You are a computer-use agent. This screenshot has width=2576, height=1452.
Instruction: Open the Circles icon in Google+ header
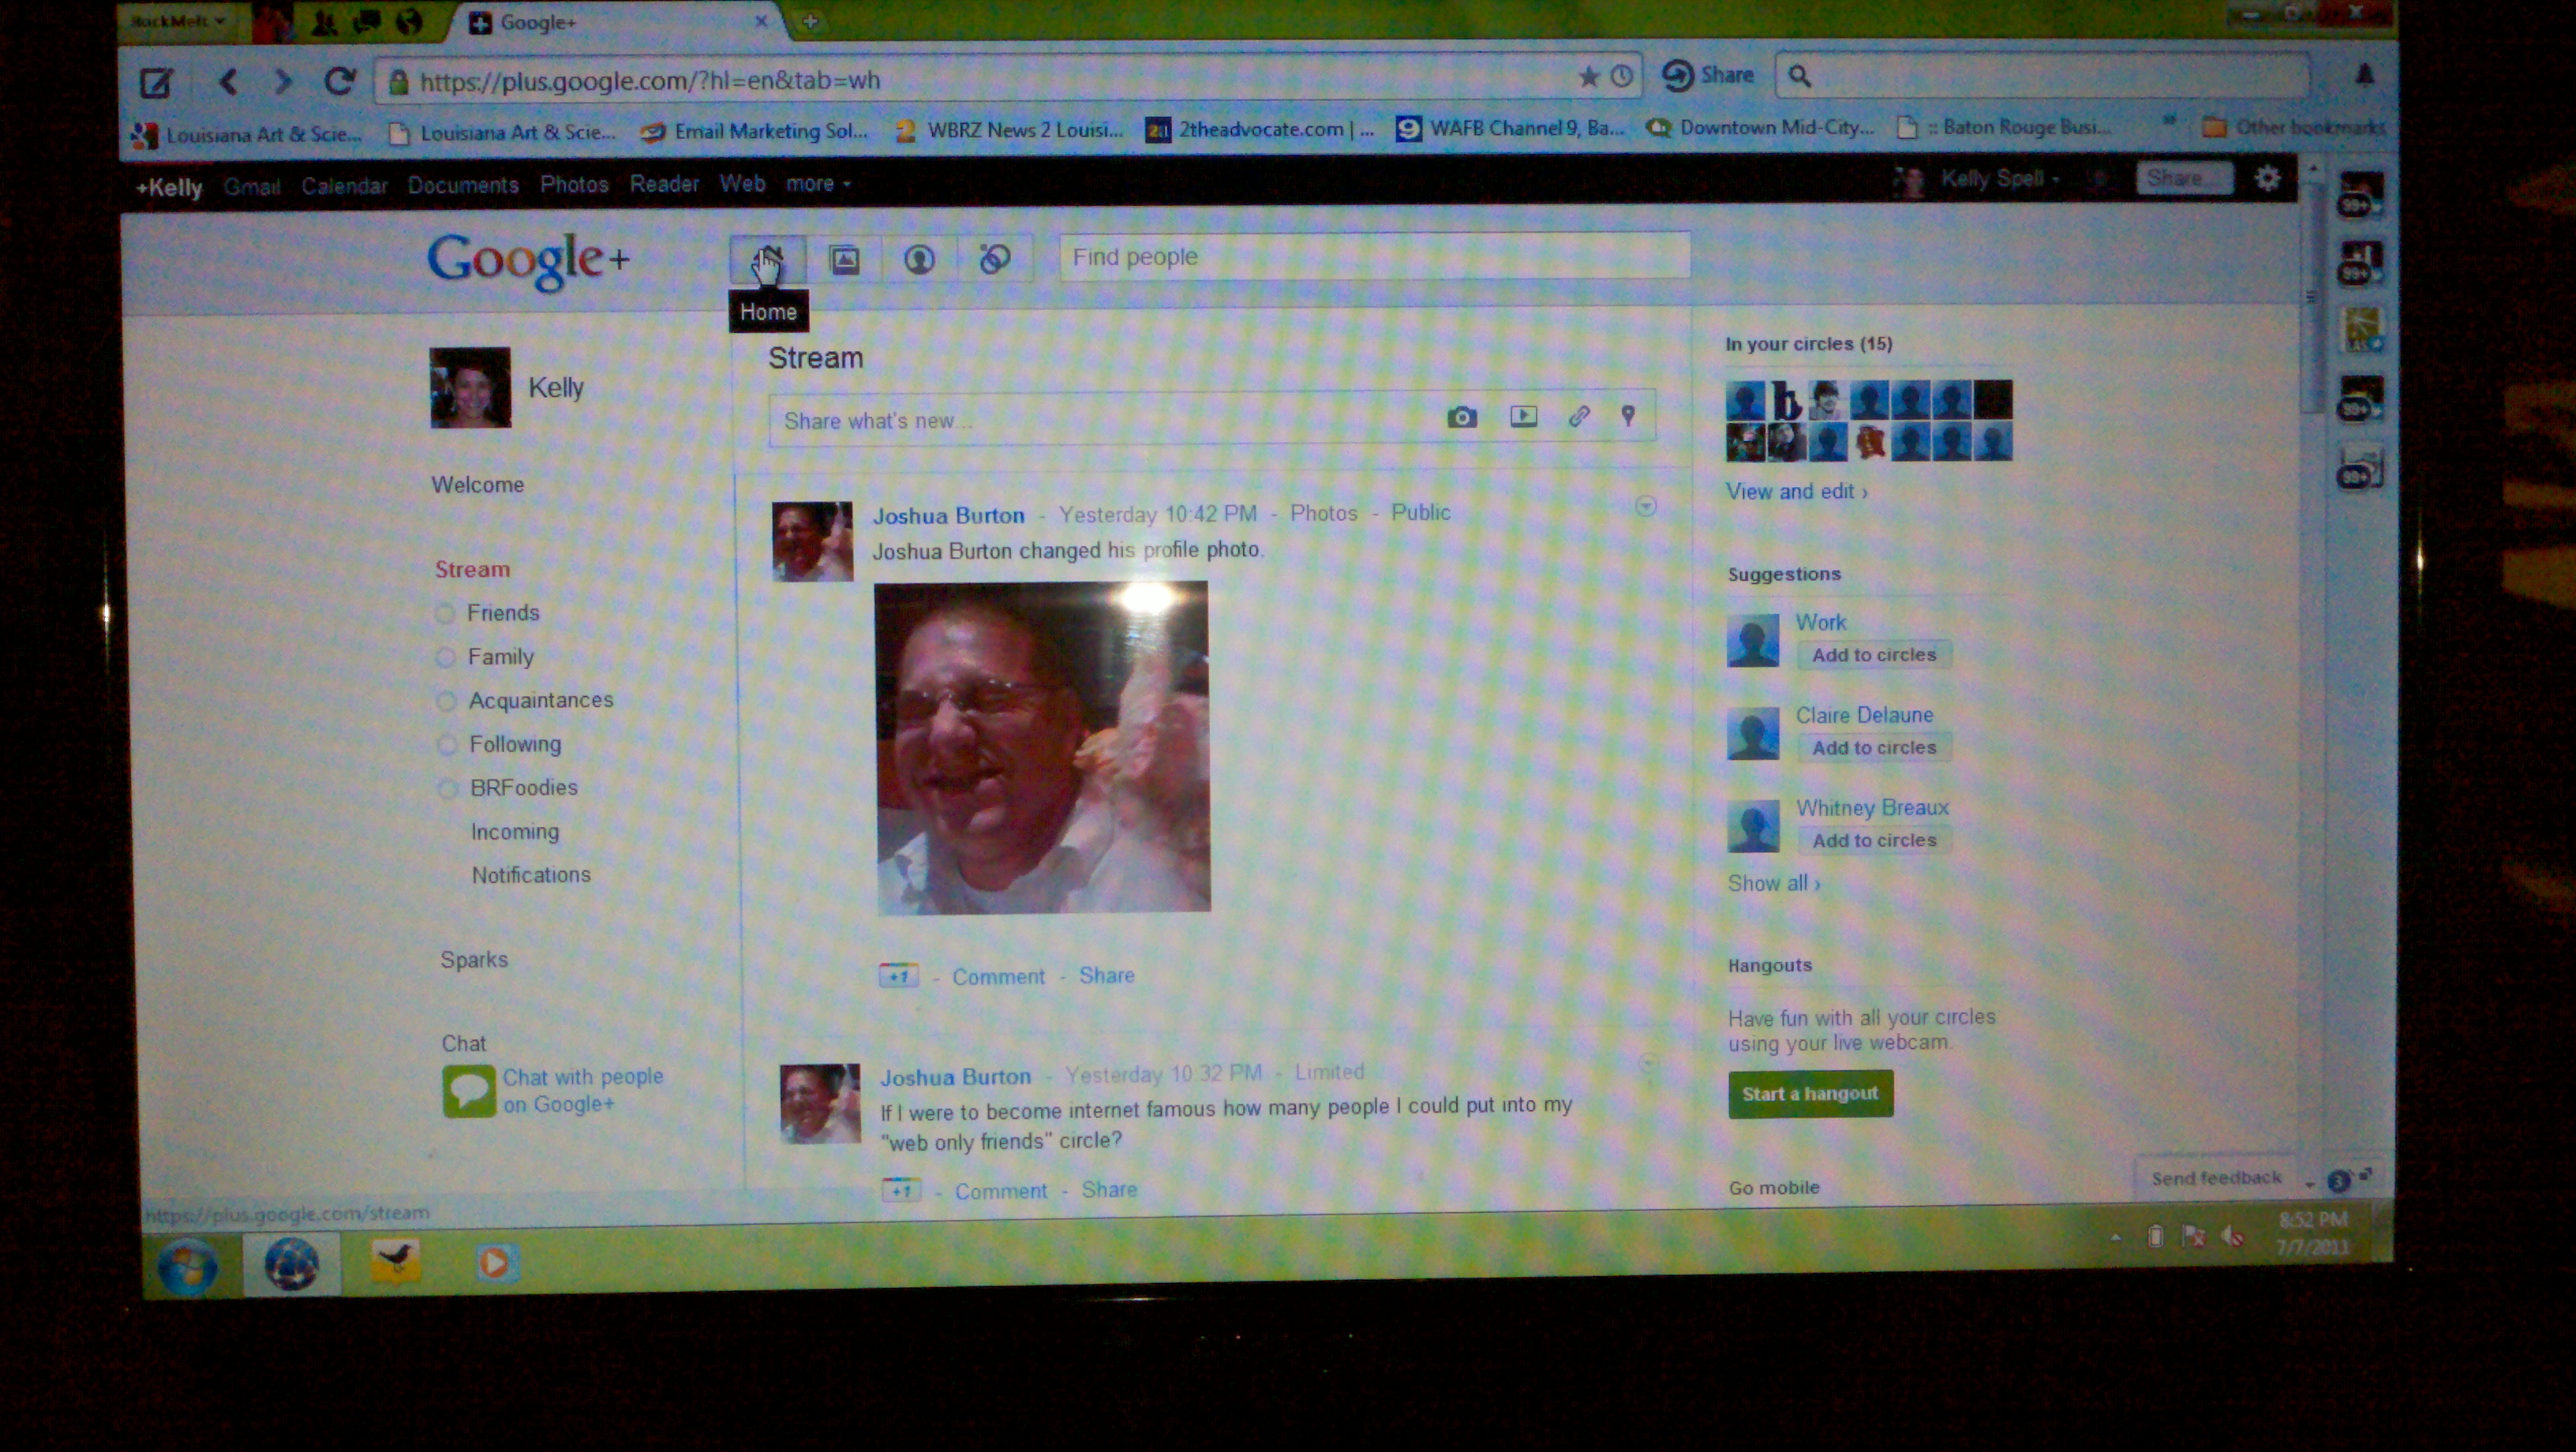pos(994,259)
